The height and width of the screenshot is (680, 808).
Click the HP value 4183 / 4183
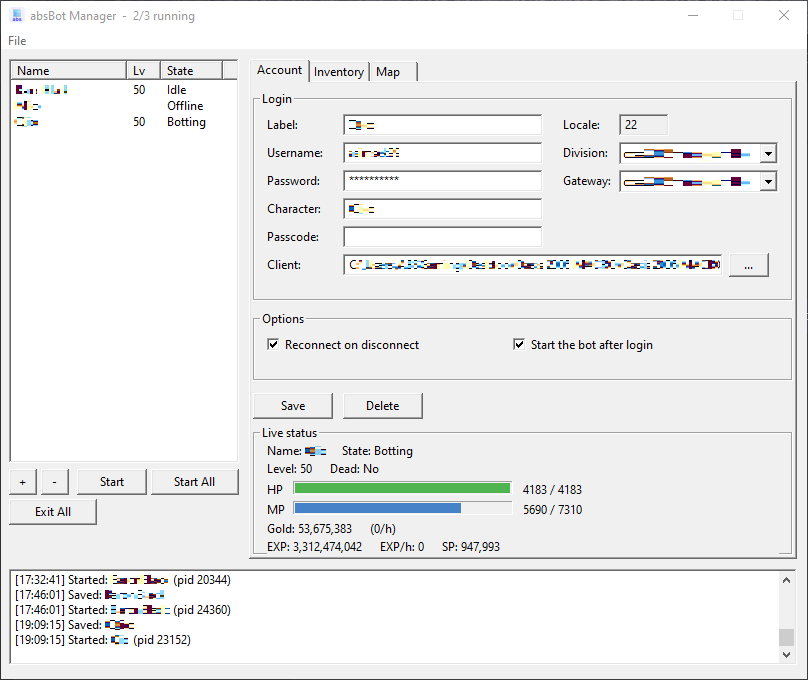(x=552, y=489)
